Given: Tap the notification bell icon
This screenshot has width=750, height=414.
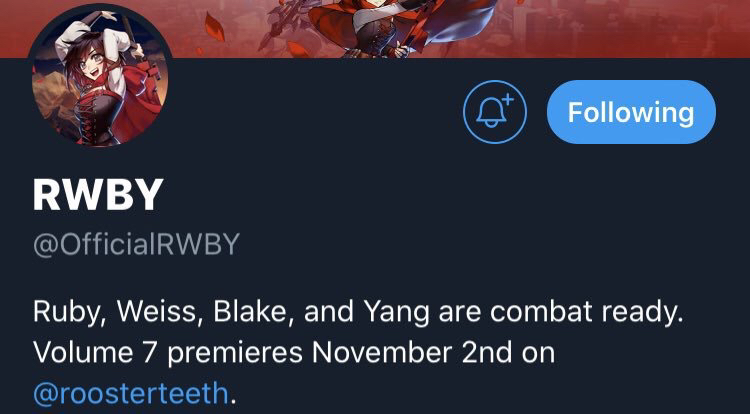Looking at the screenshot, I should coord(495,112).
